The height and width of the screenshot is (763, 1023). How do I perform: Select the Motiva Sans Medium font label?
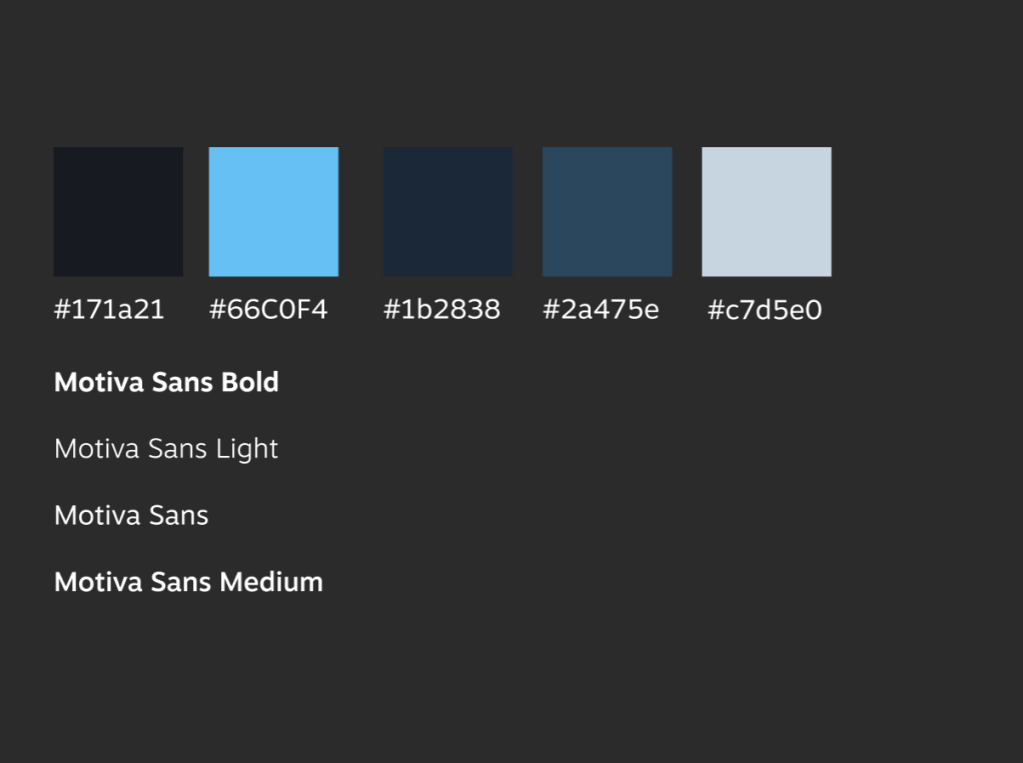(x=188, y=582)
